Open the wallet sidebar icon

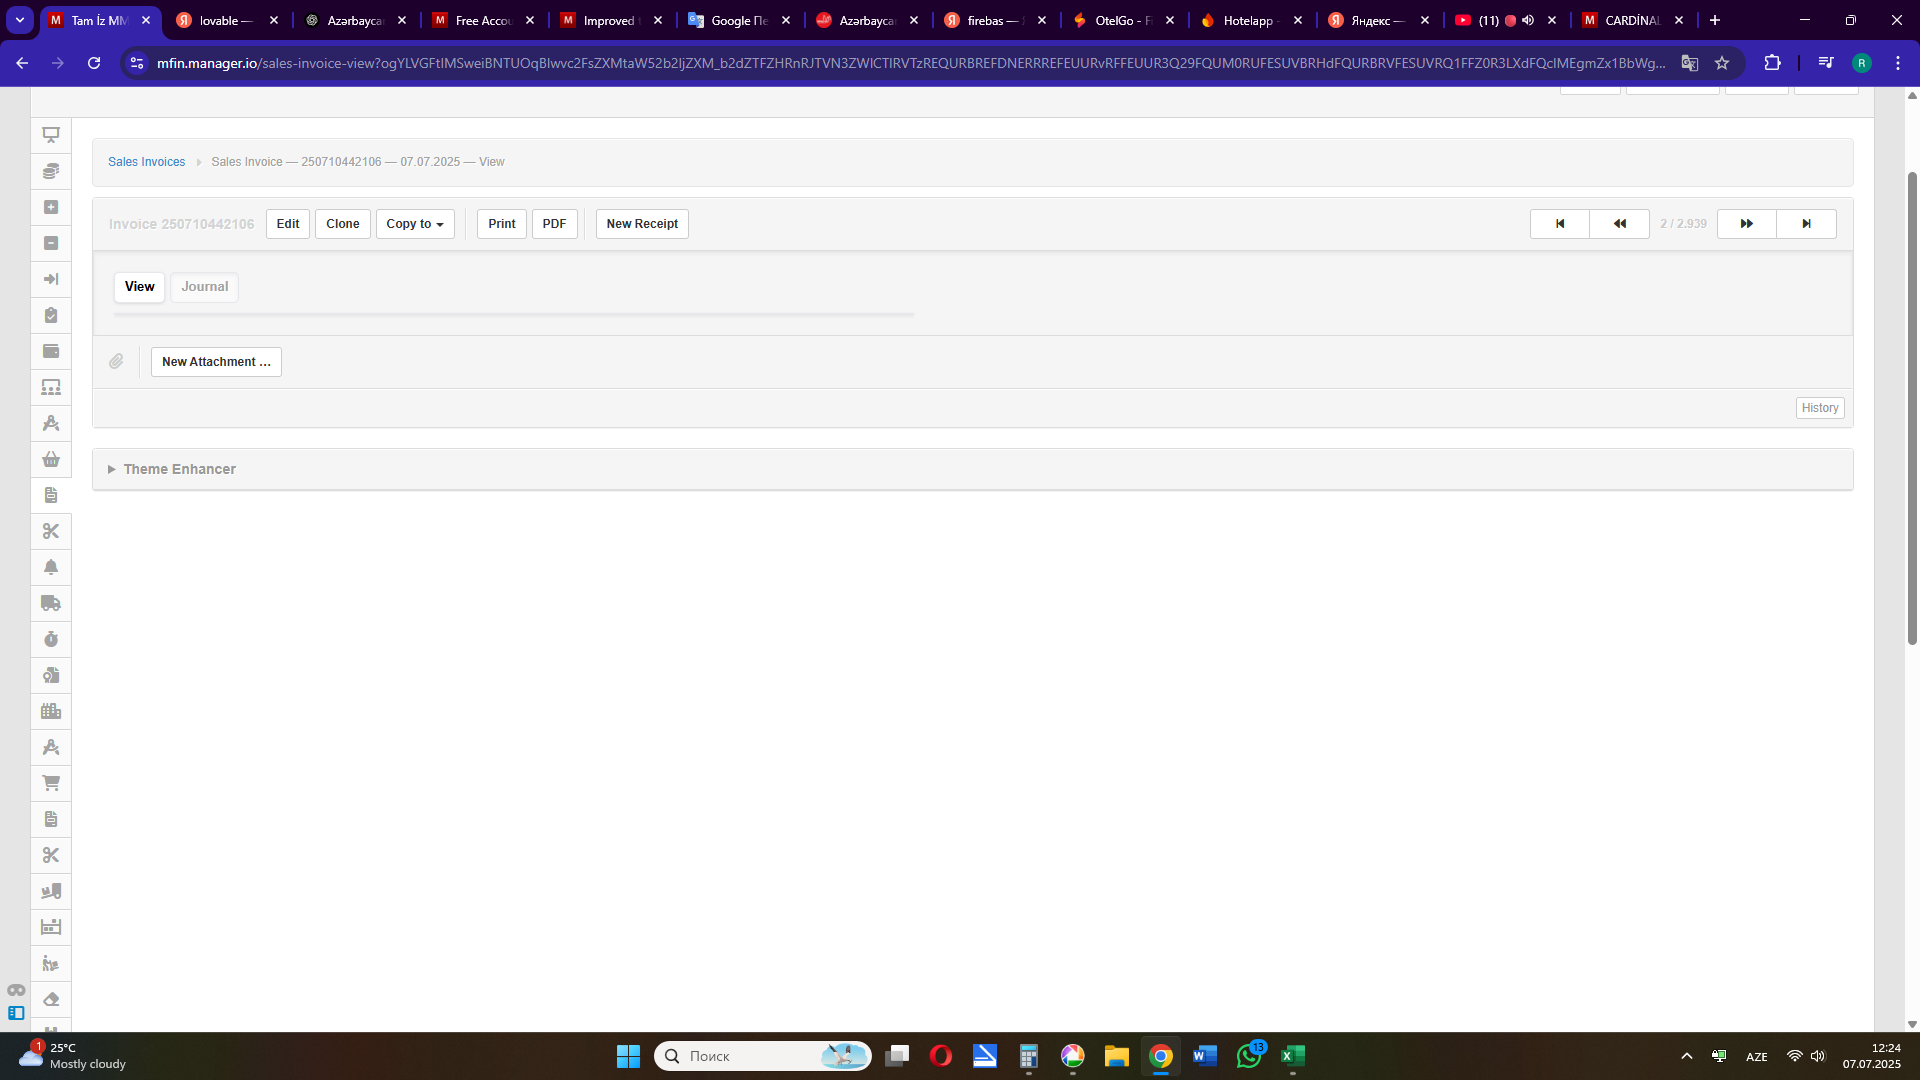[x=51, y=351]
